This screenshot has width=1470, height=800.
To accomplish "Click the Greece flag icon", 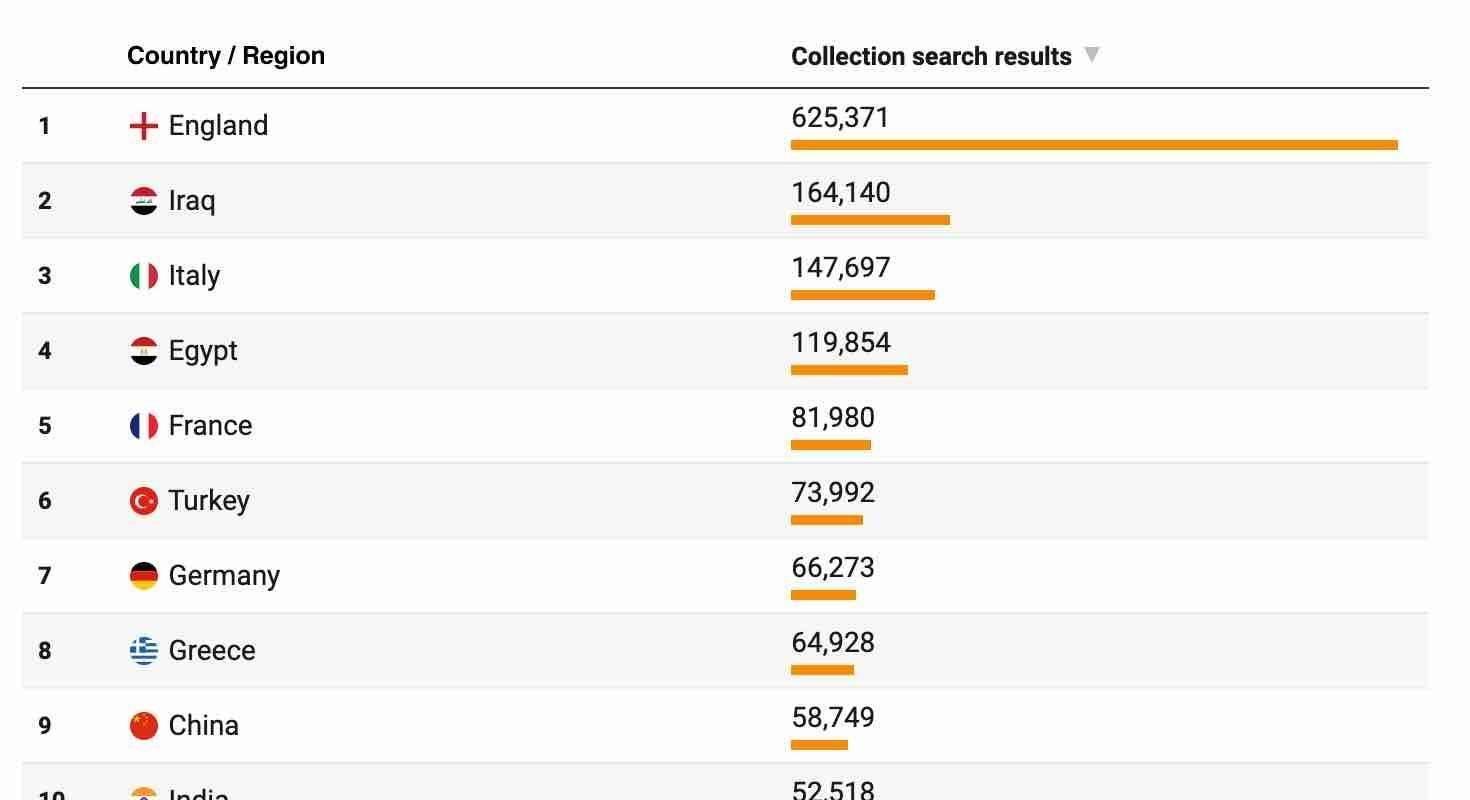I will [x=144, y=651].
